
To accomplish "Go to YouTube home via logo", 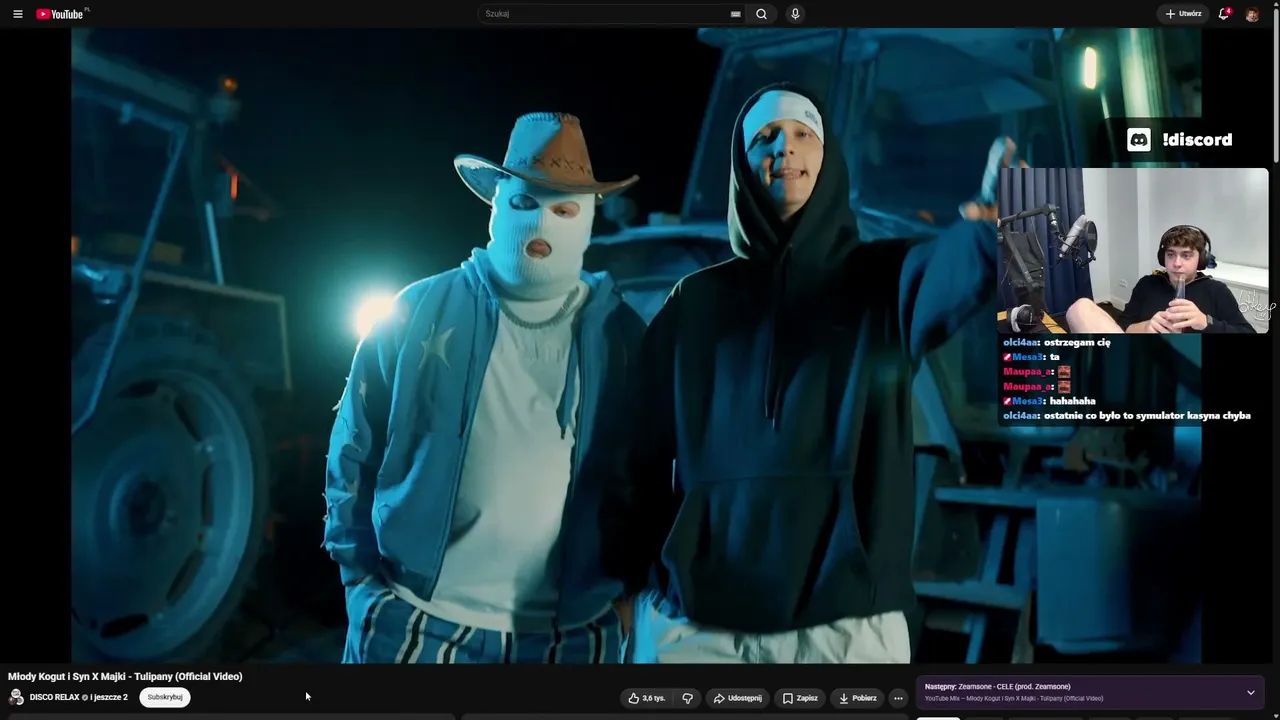I will point(60,14).
